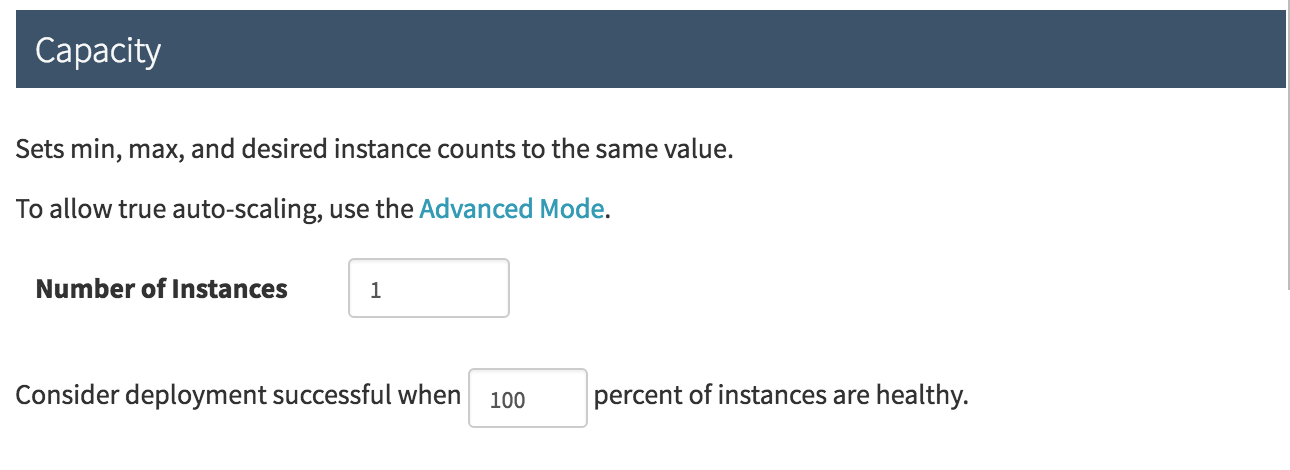Viewport: 1290px width, 470px height.
Task: Click the Capacity section header title
Action: [98, 50]
